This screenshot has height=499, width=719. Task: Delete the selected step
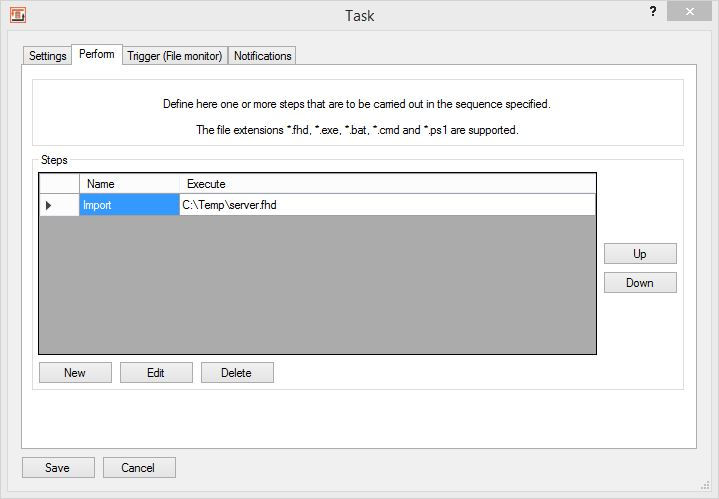coord(237,373)
